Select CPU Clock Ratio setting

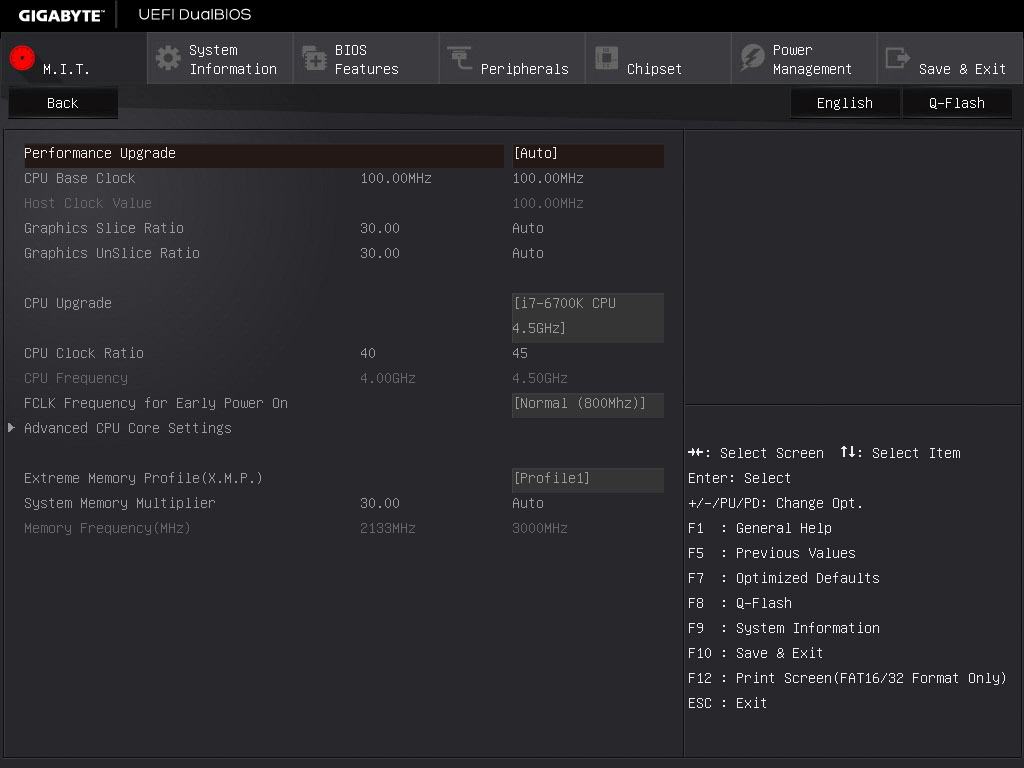pos(84,353)
